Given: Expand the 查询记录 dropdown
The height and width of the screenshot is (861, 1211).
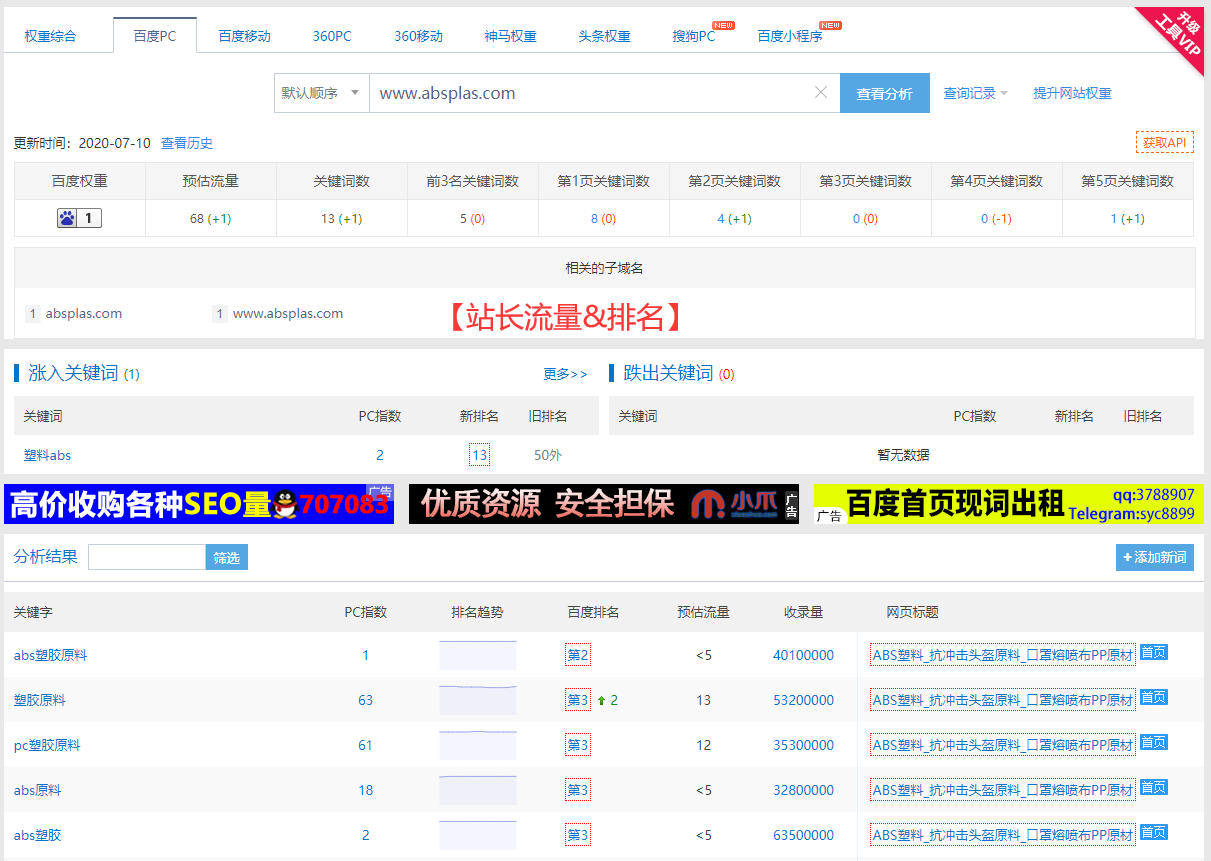Looking at the screenshot, I should click(975, 93).
